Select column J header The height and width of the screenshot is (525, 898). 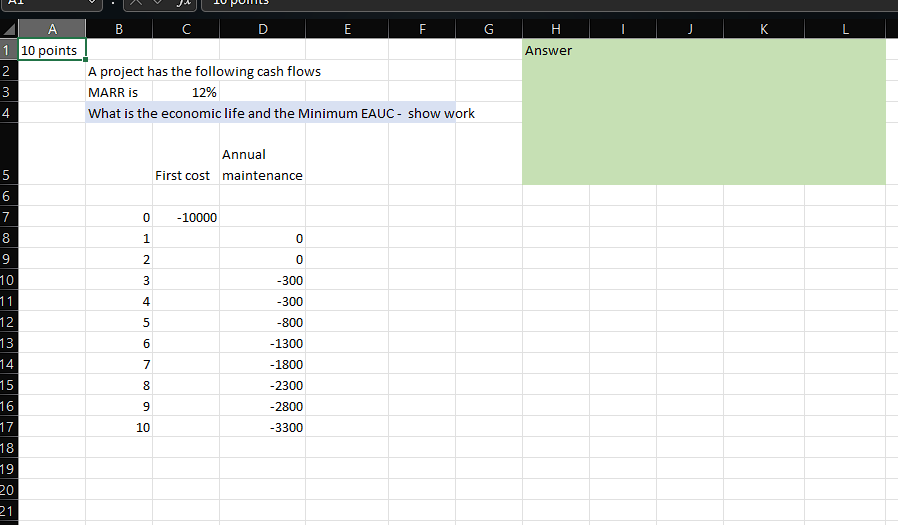tap(690, 29)
